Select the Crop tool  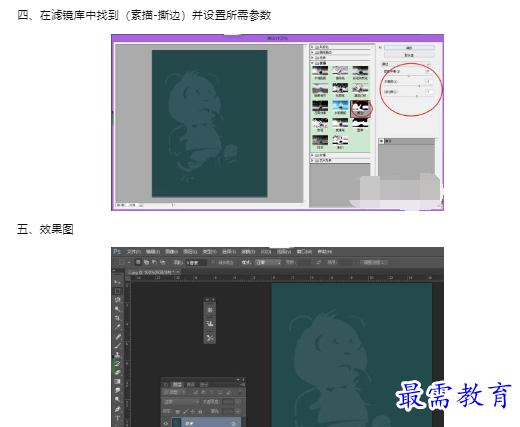pyautogui.click(x=117, y=318)
